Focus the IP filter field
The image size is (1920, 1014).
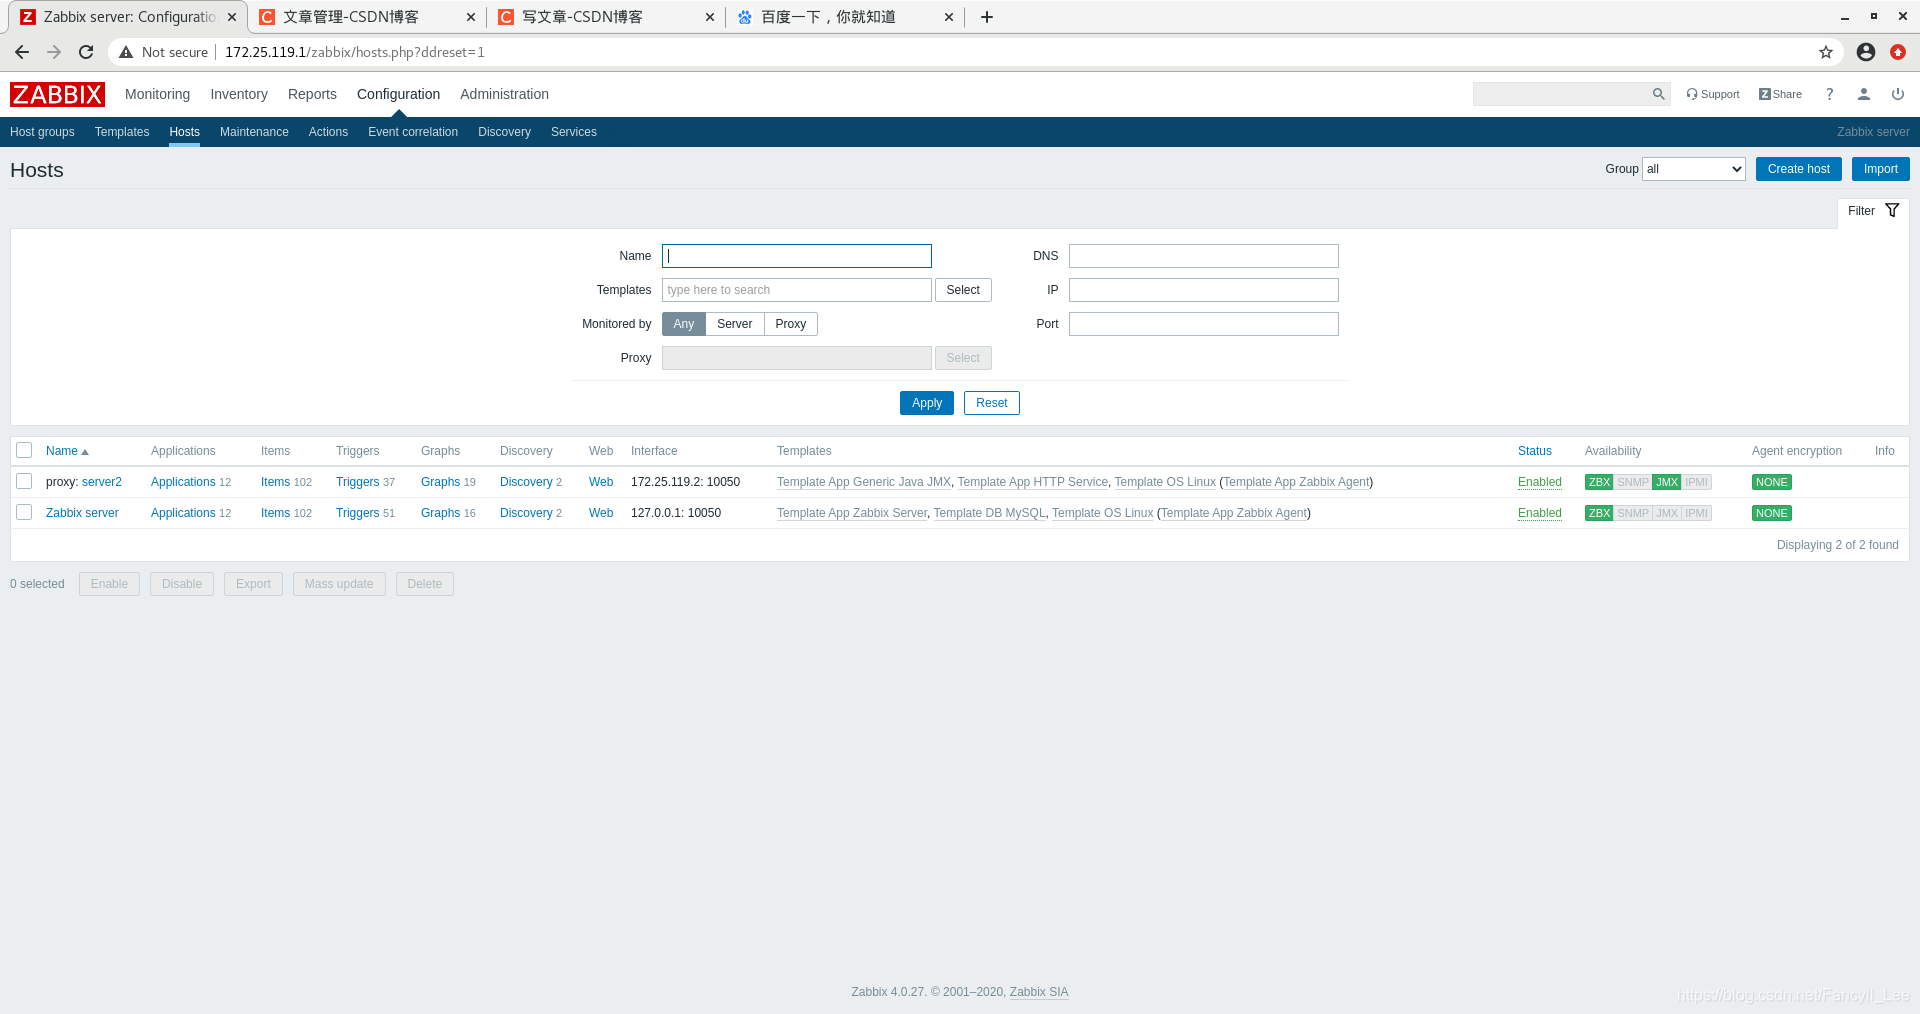[1203, 290]
